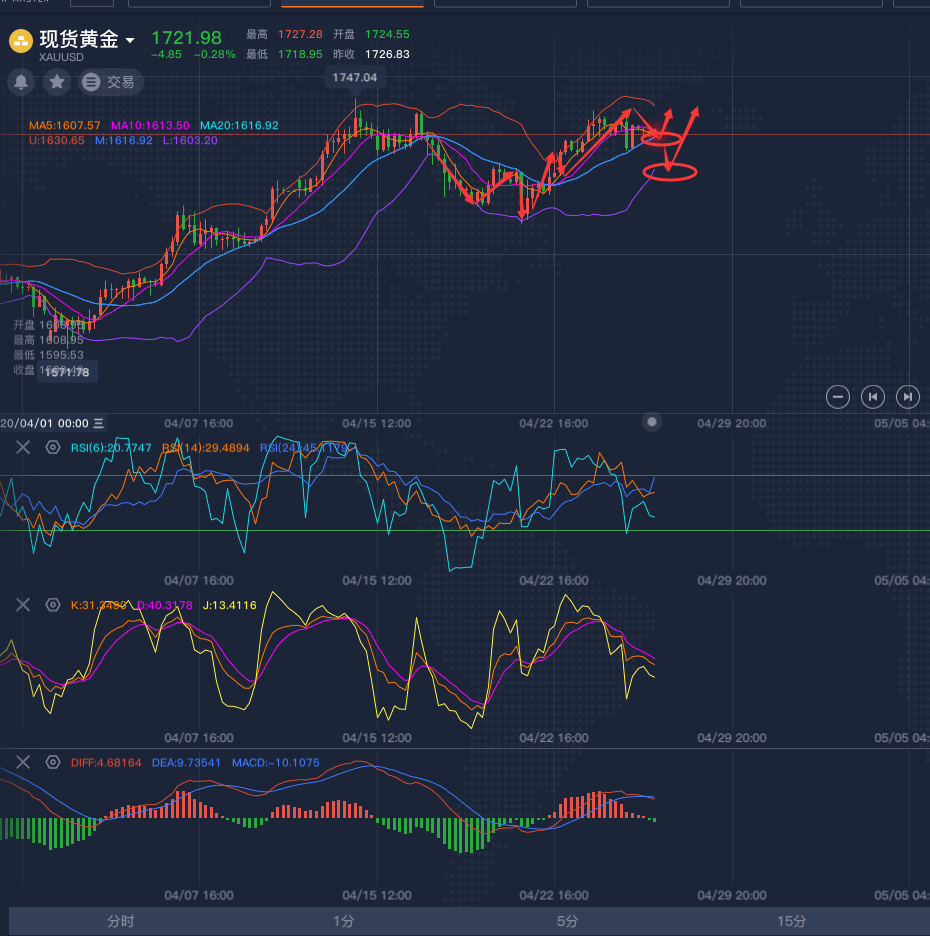Screen dimensions: 930x936
Task: Jump to latest with skip-forward button
Action: [907, 397]
